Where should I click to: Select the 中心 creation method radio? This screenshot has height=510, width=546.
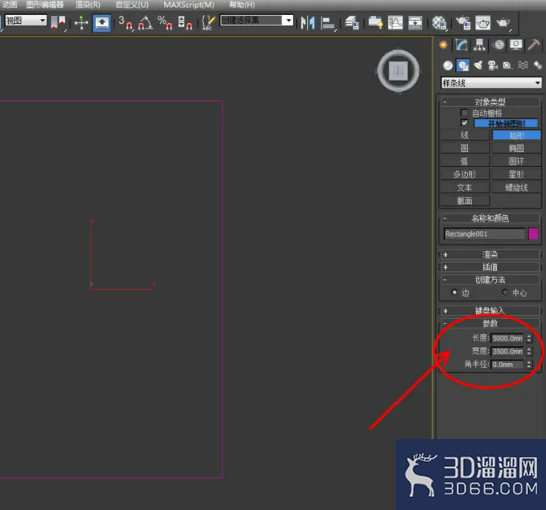coord(505,292)
